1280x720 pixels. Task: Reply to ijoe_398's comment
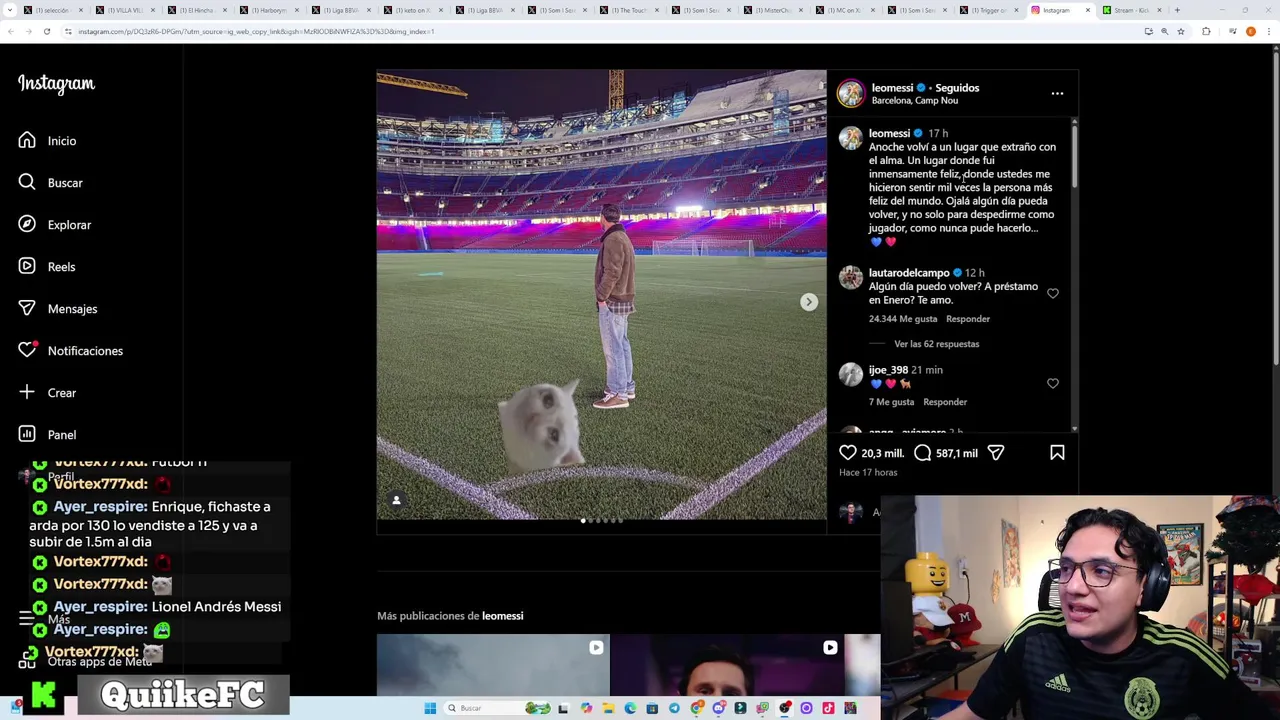[x=945, y=402]
